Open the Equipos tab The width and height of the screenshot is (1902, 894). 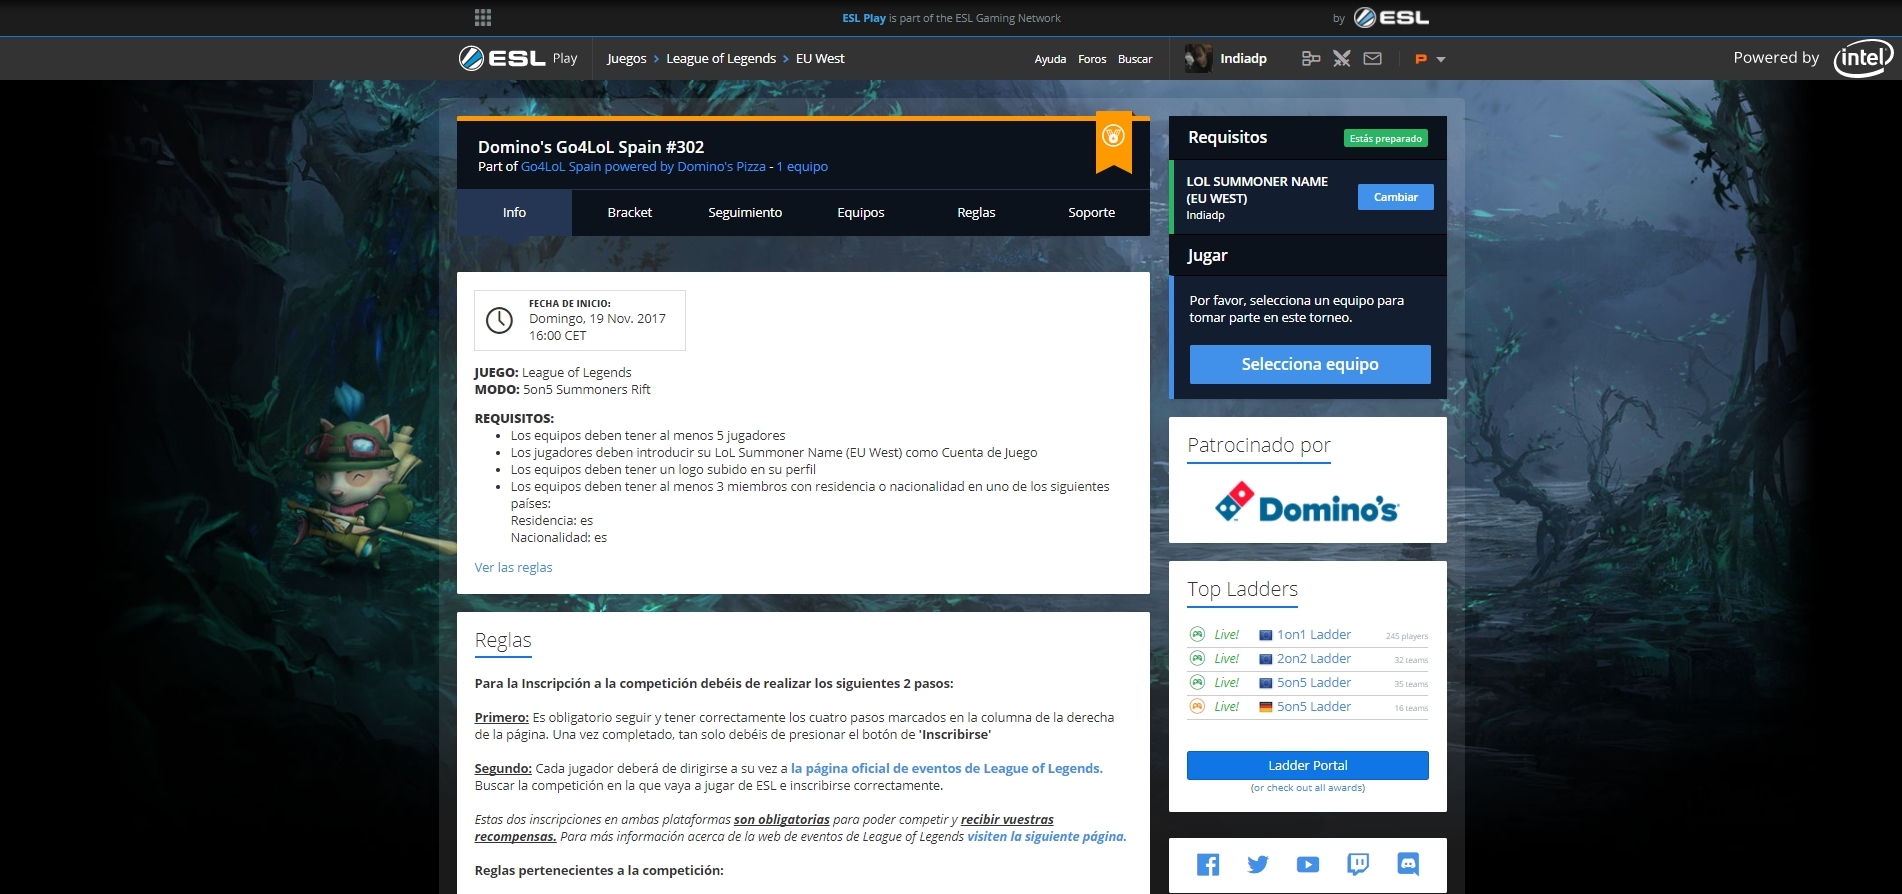click(861, 212)
